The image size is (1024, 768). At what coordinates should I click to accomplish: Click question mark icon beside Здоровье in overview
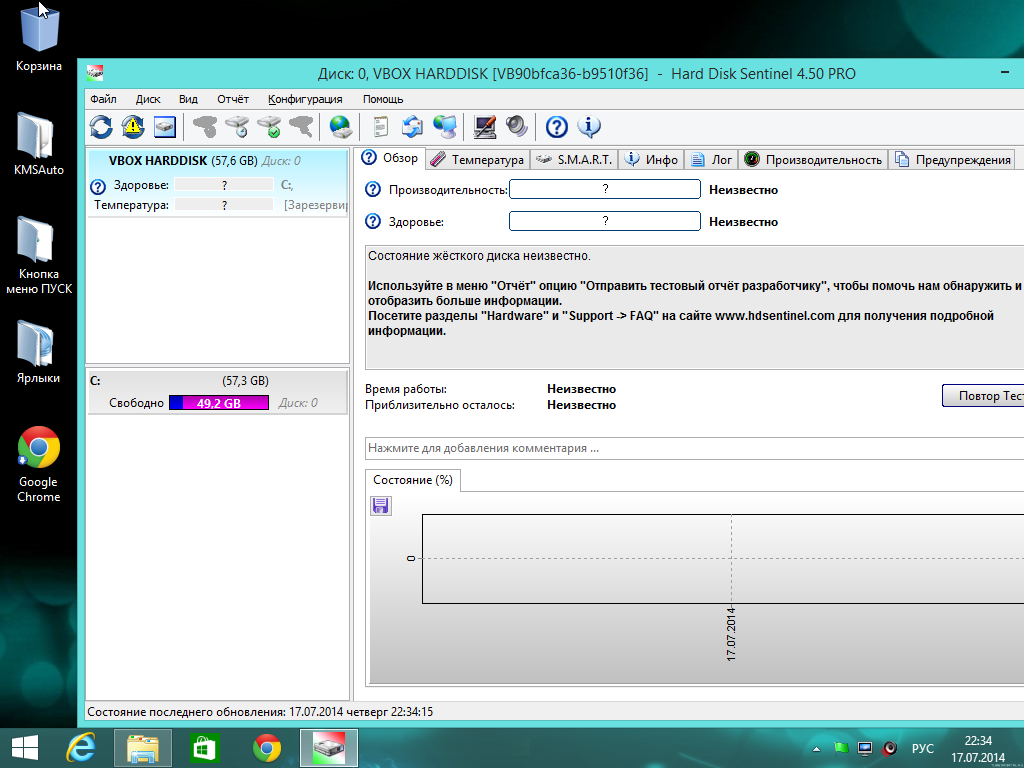[x=373, y=221]
